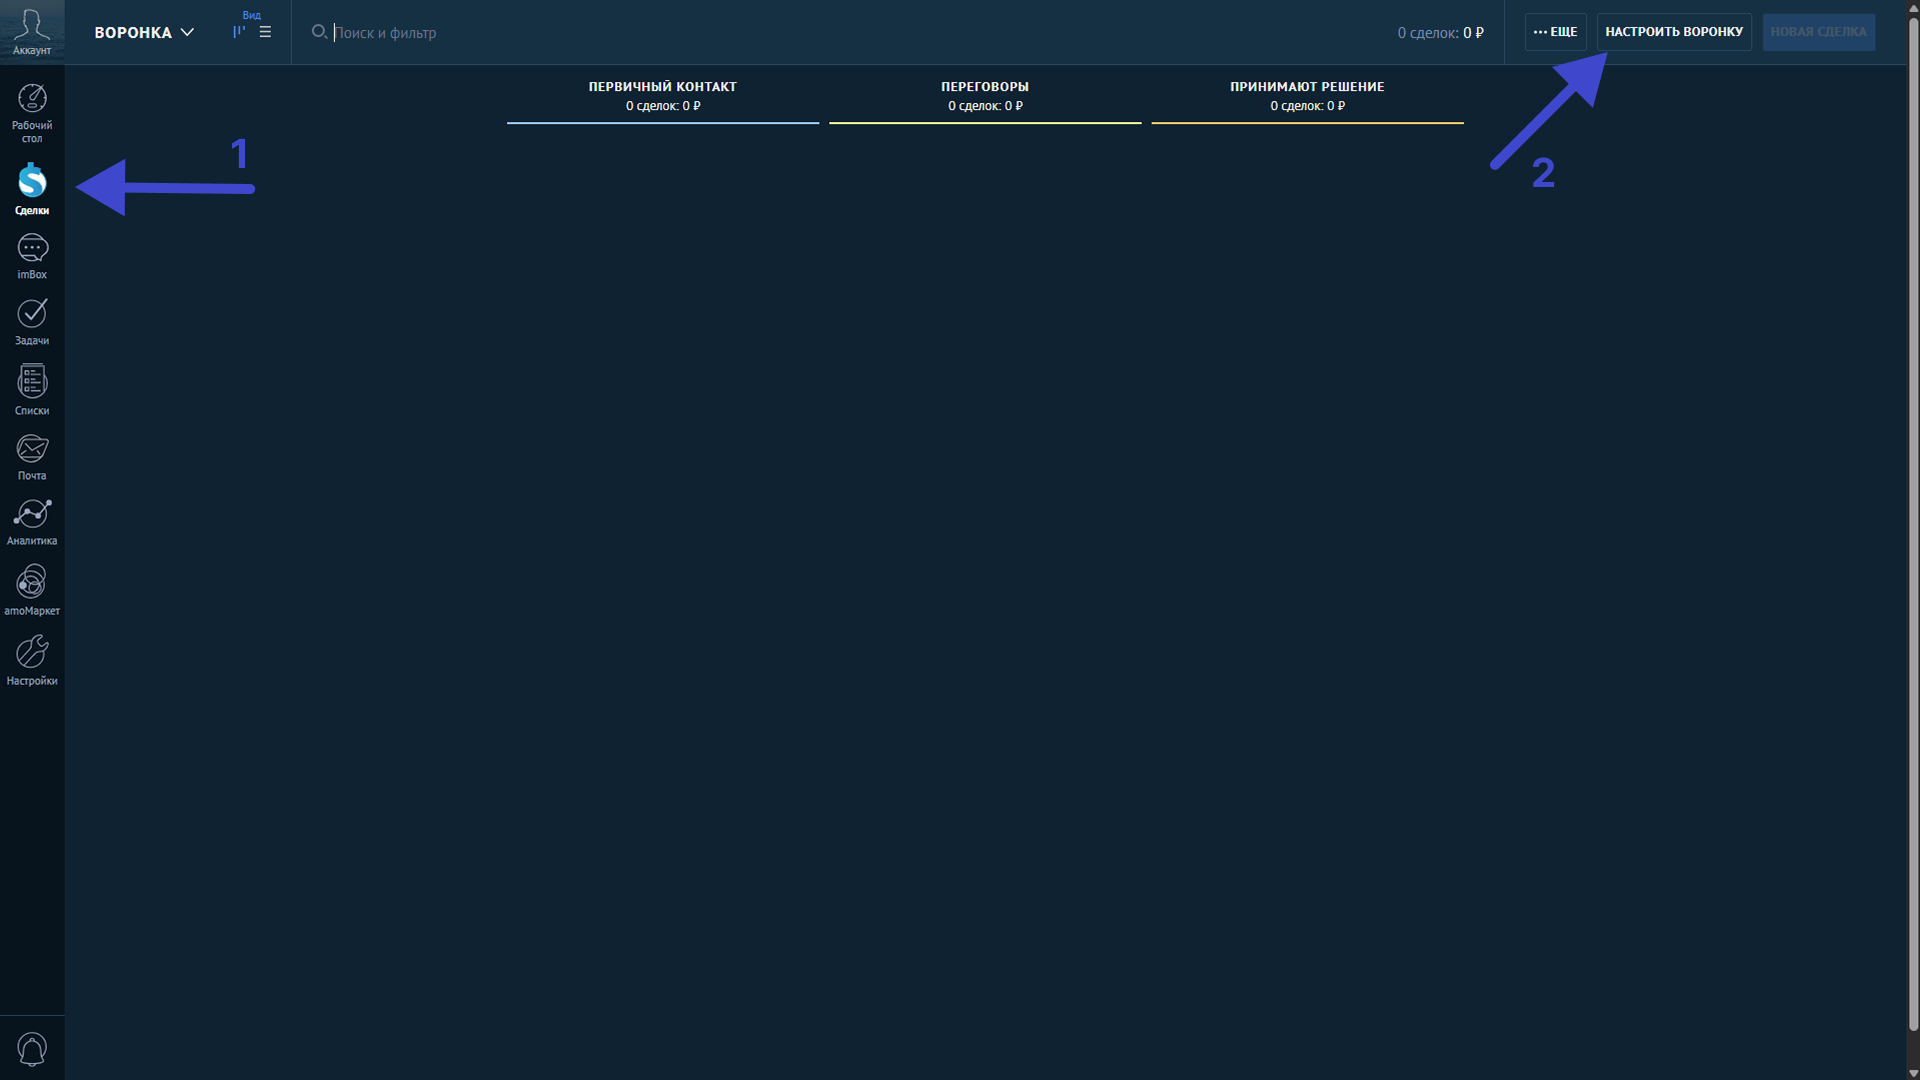Open the Аккаунт profile icon

coord(32,32)
